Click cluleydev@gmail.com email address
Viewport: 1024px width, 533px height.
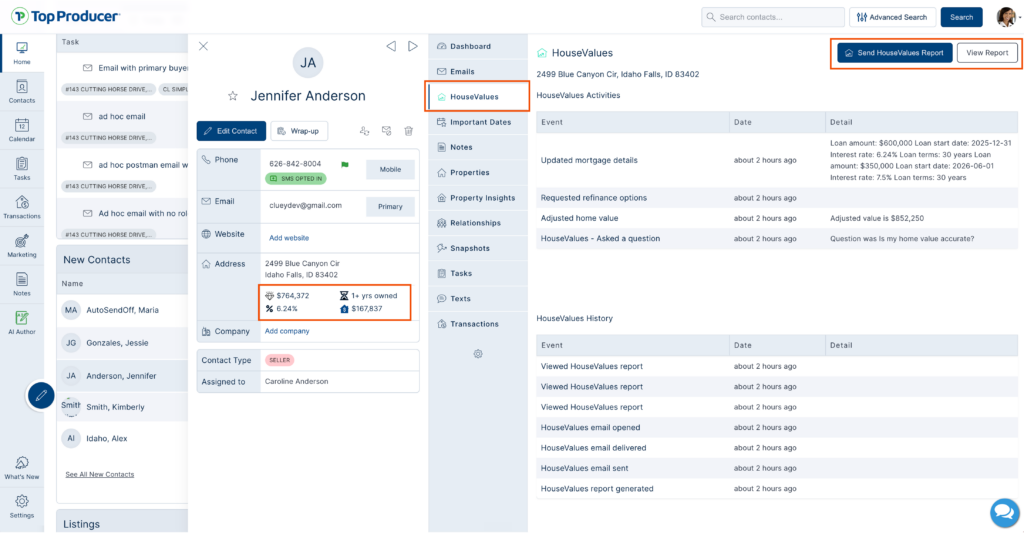coord(305,205)
